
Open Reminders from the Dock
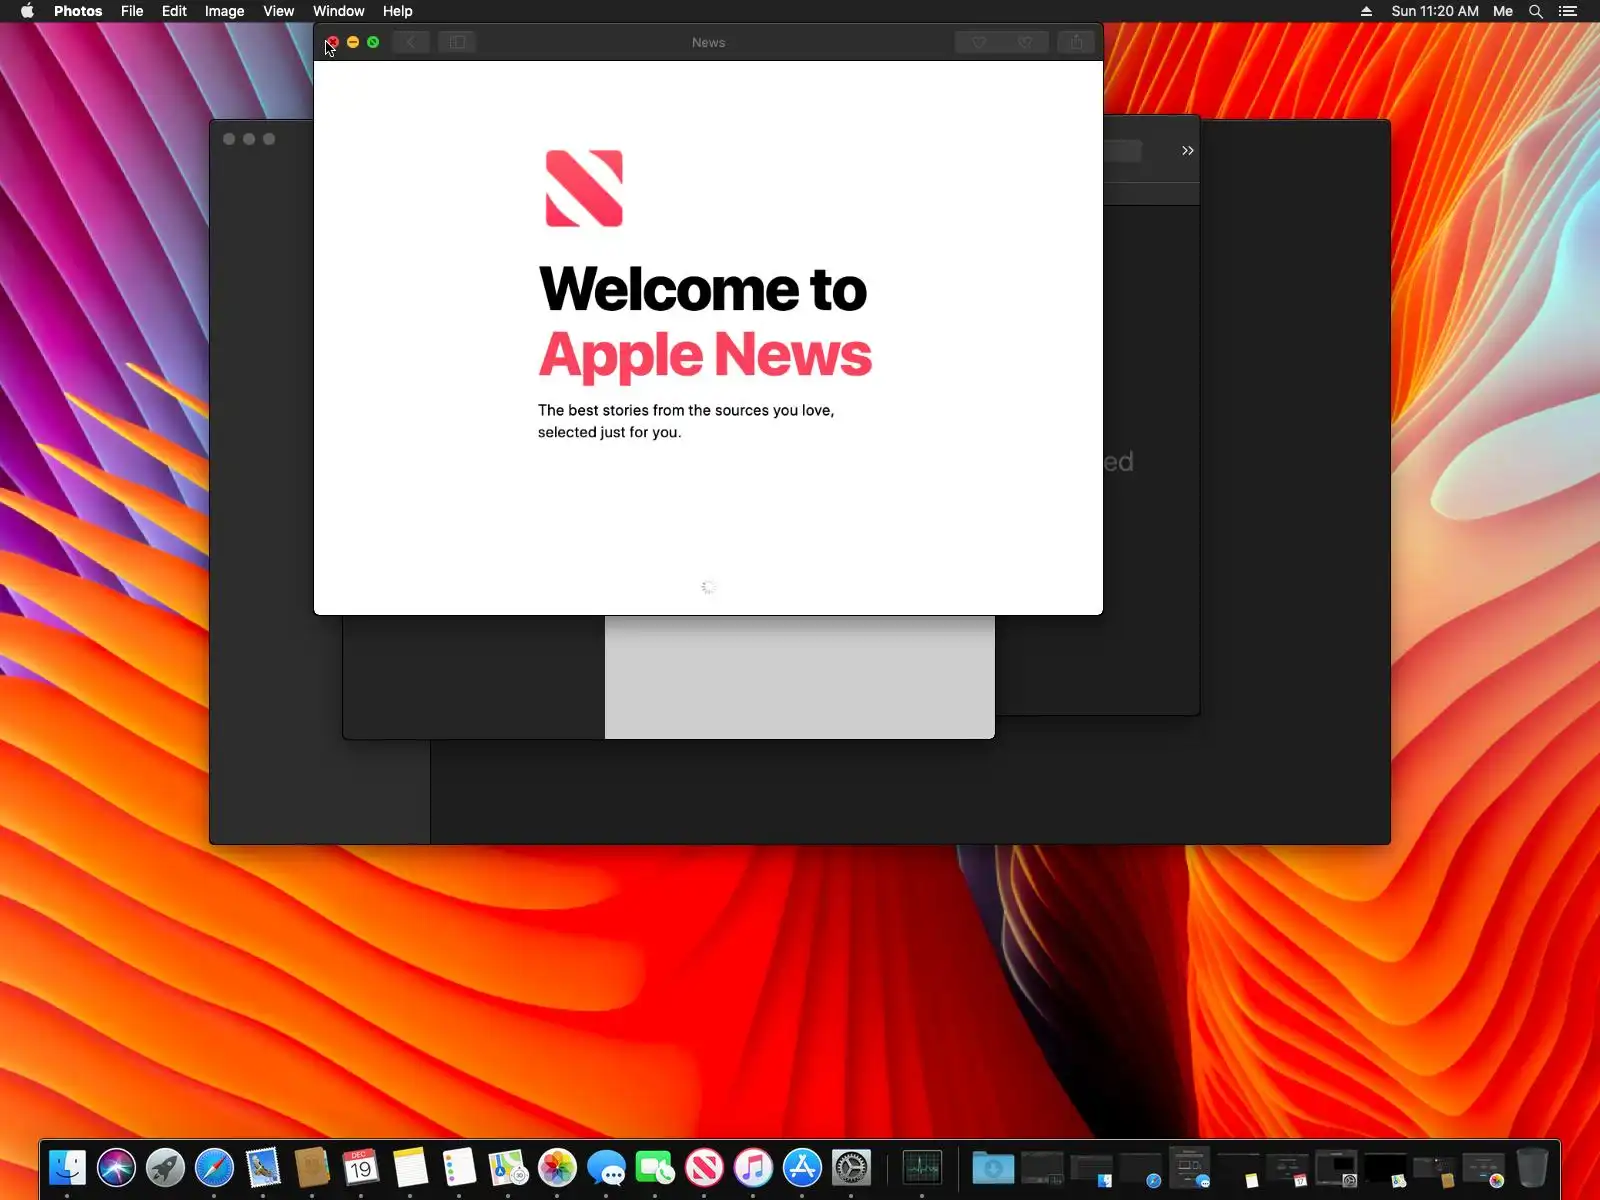(459, 1166)
